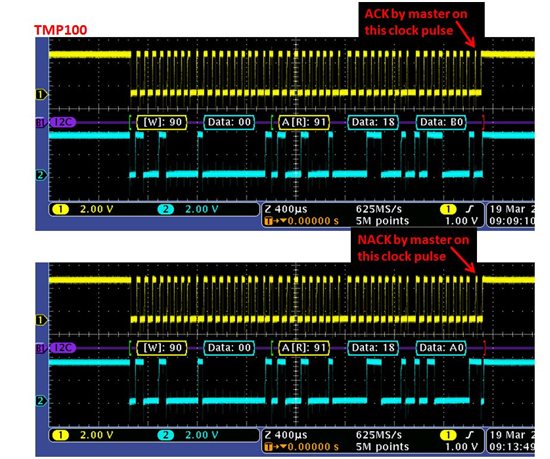Click channel 2 ground marker in lower capture

(41, 400)
